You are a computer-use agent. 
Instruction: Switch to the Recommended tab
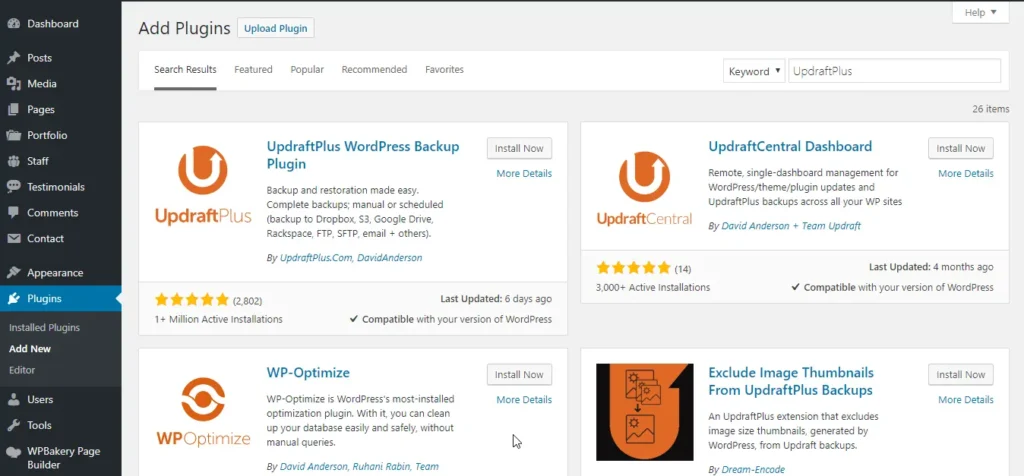(x=374, y=70)
